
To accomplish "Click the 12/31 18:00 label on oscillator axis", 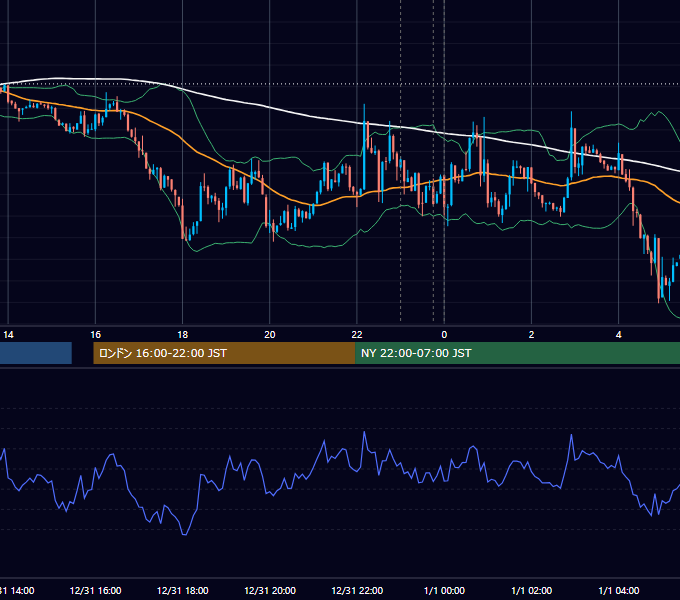I will tap(183, 591).
